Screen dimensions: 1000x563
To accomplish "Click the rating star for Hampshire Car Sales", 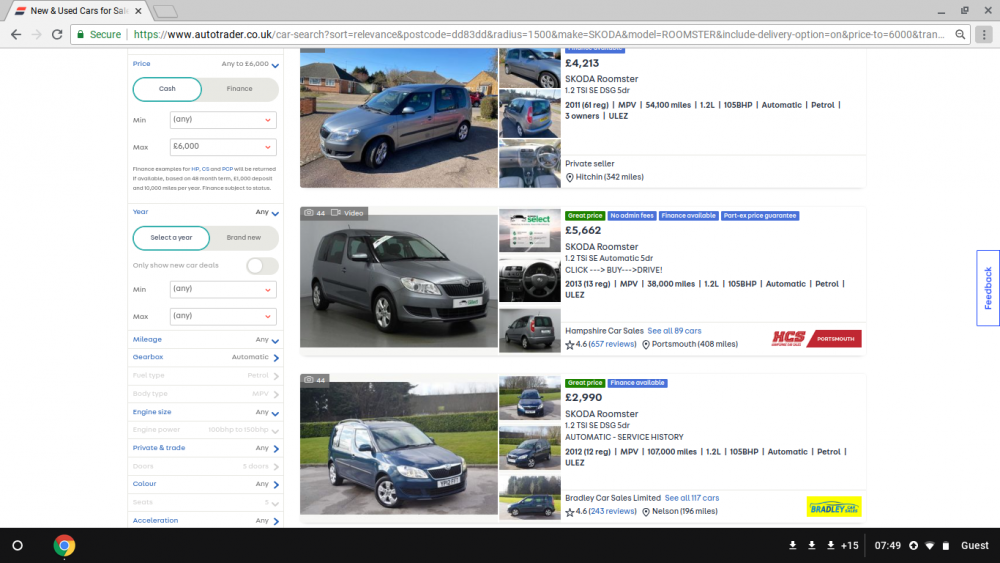I will click(x=570, y=344).
